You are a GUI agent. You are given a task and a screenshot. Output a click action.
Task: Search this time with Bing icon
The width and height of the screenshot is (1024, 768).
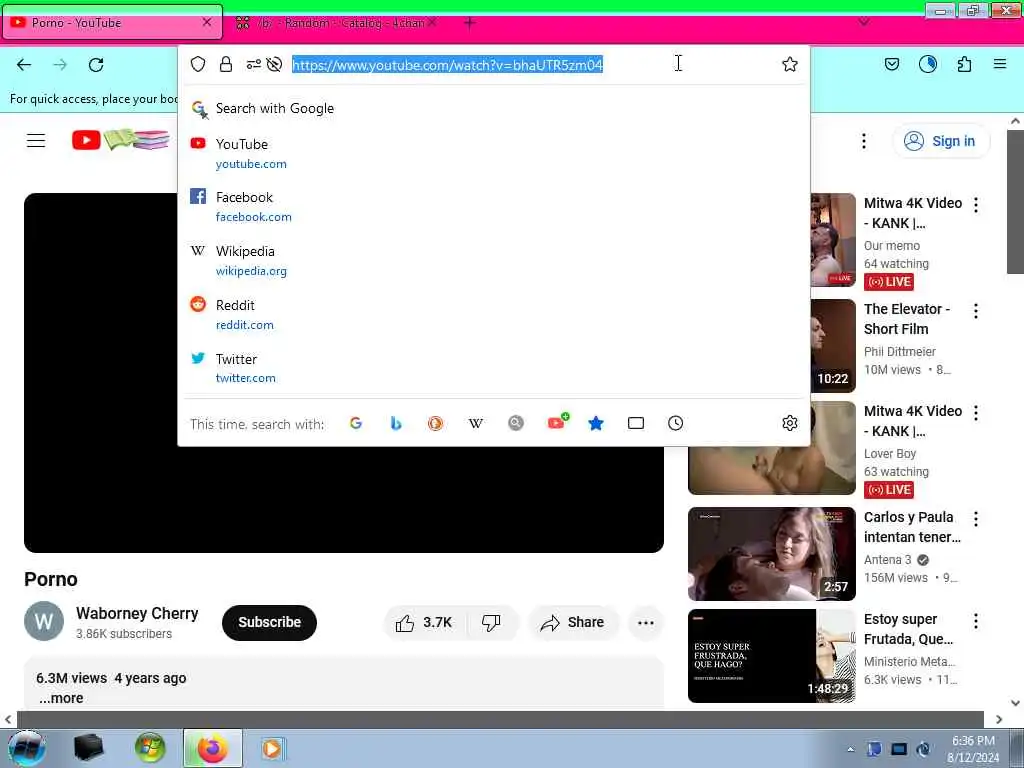point(396,423)
